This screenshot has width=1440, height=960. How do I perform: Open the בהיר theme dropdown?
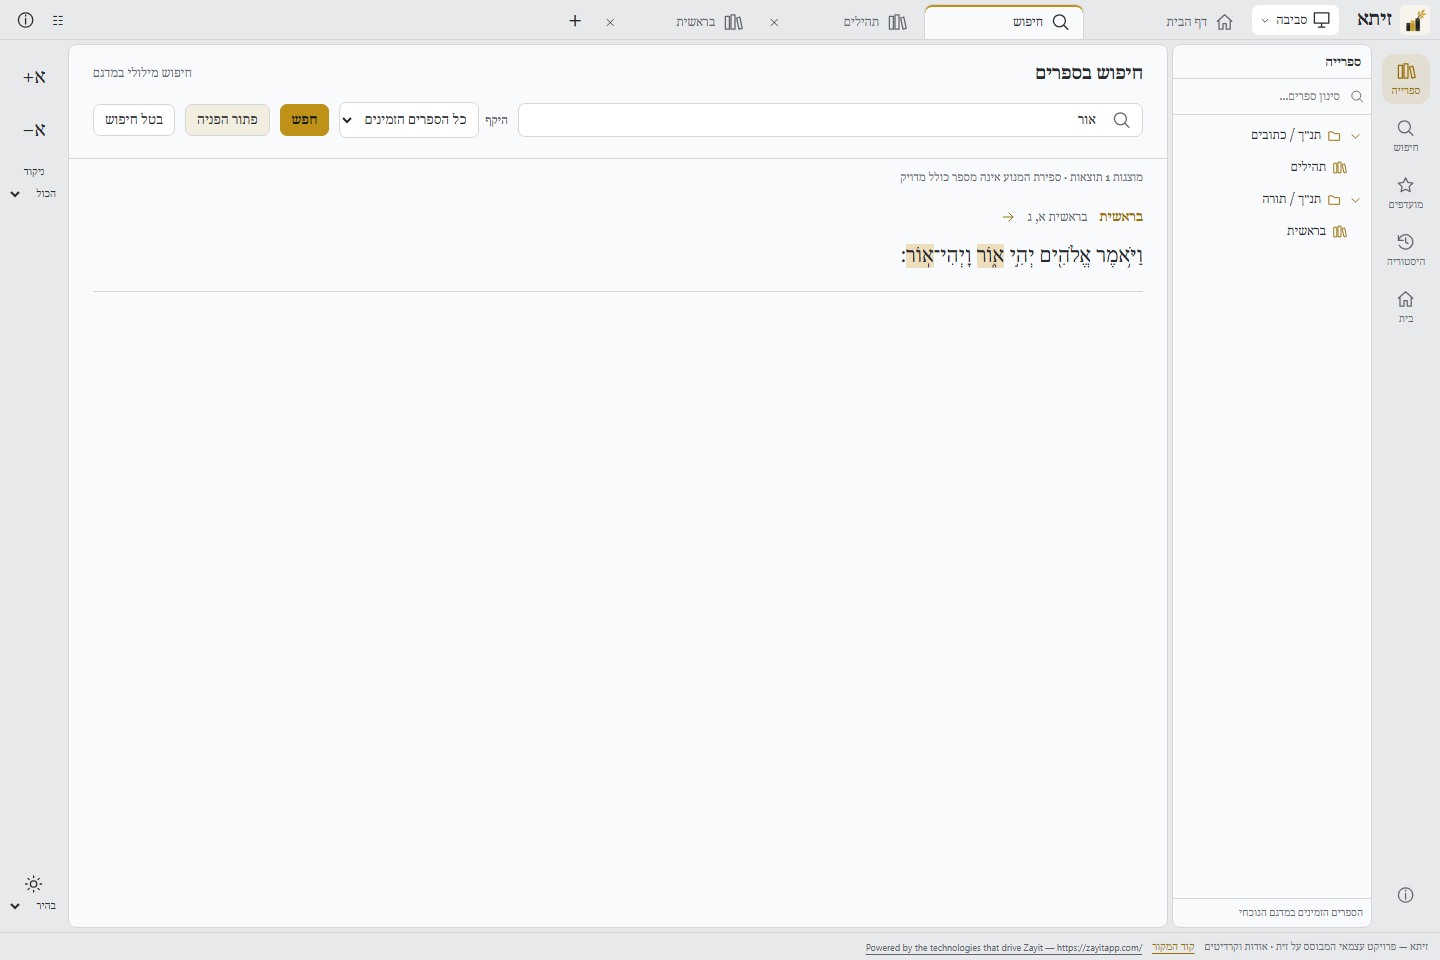tap(34, 906)
